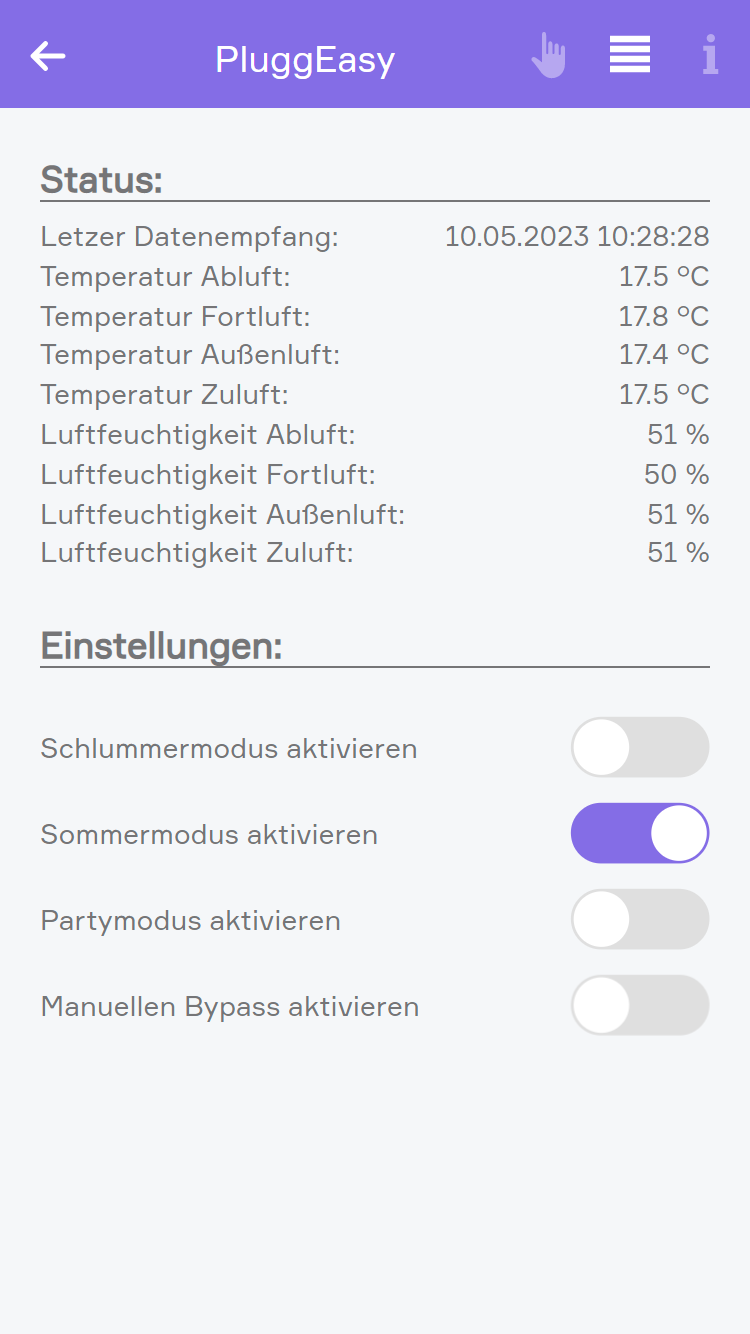Click the Sommermodus aktivieren label text
The image size is (750, 1334).
point(209,834)
